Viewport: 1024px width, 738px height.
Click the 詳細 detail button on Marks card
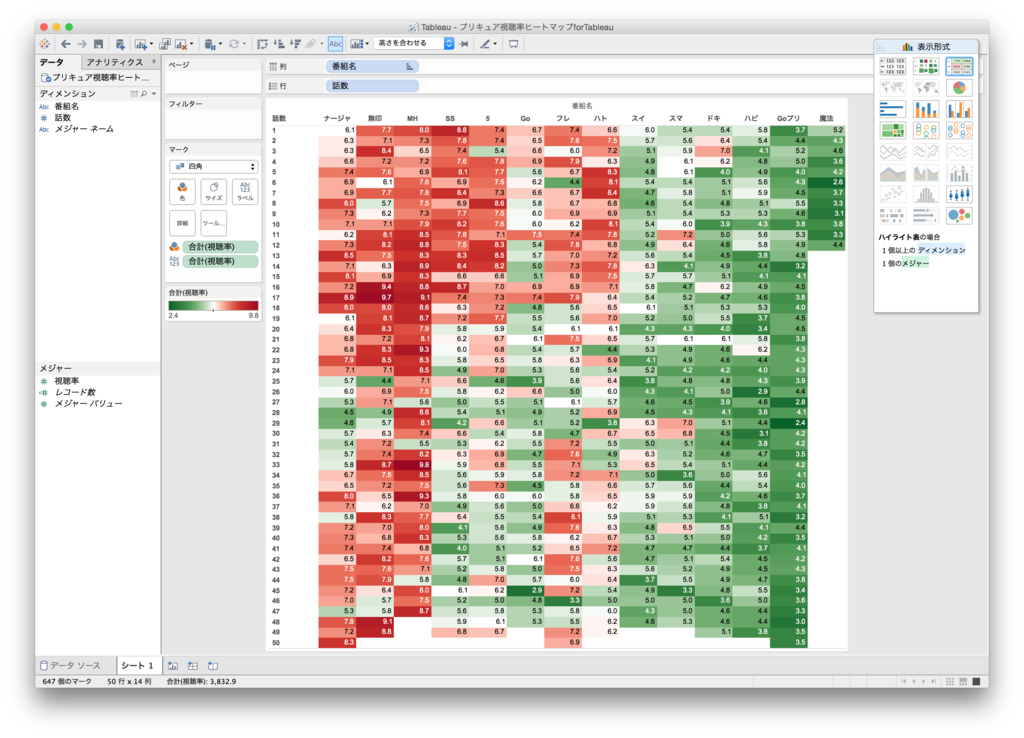click(182, 223)
